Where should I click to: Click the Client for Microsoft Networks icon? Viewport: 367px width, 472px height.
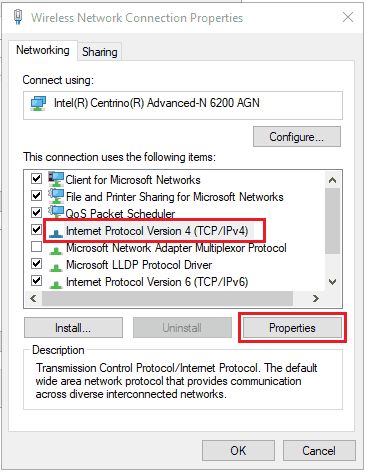(x=56, y=179)
